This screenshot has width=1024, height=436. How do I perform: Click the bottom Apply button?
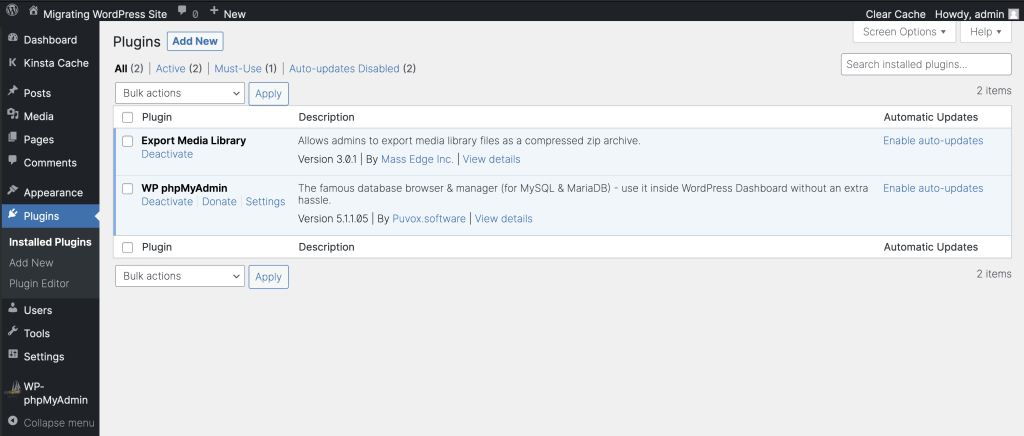pyautogui.click(x=268, y=277)
